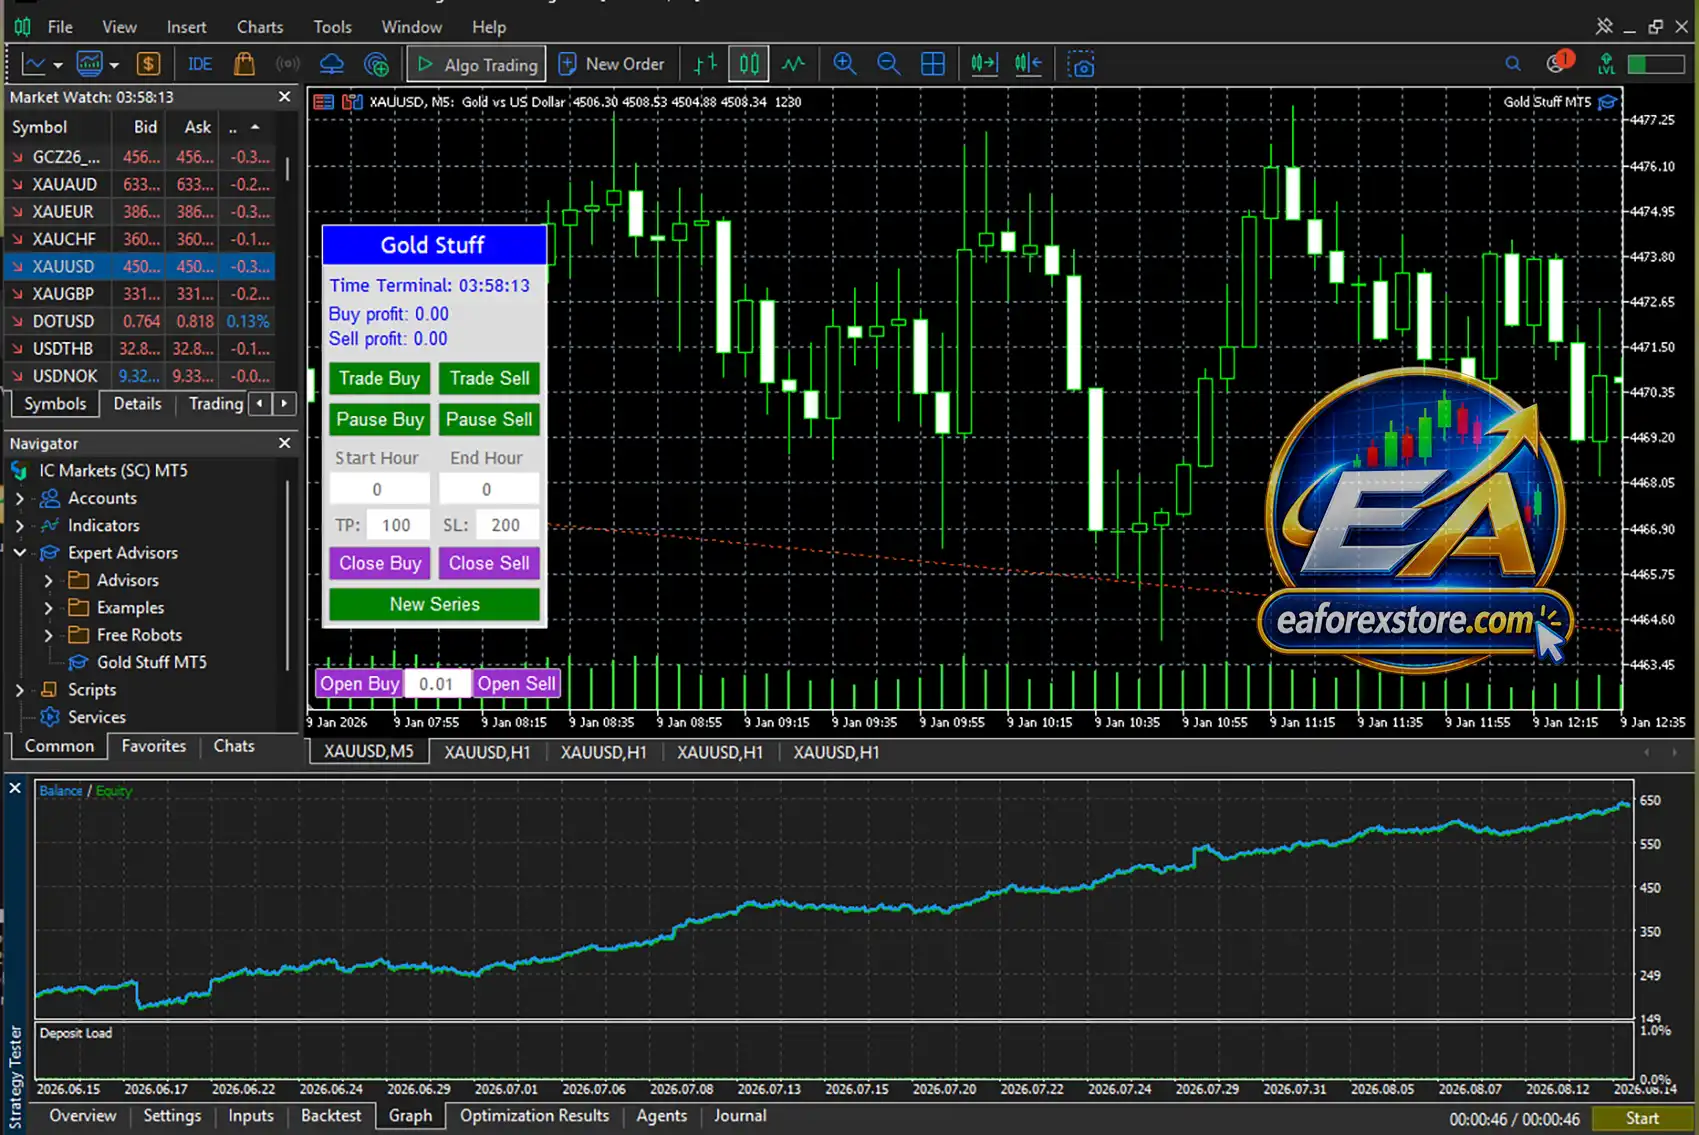The image size is (1699, 1135).
Task: Click the Trade Buy button
Action: pos(379,378)
